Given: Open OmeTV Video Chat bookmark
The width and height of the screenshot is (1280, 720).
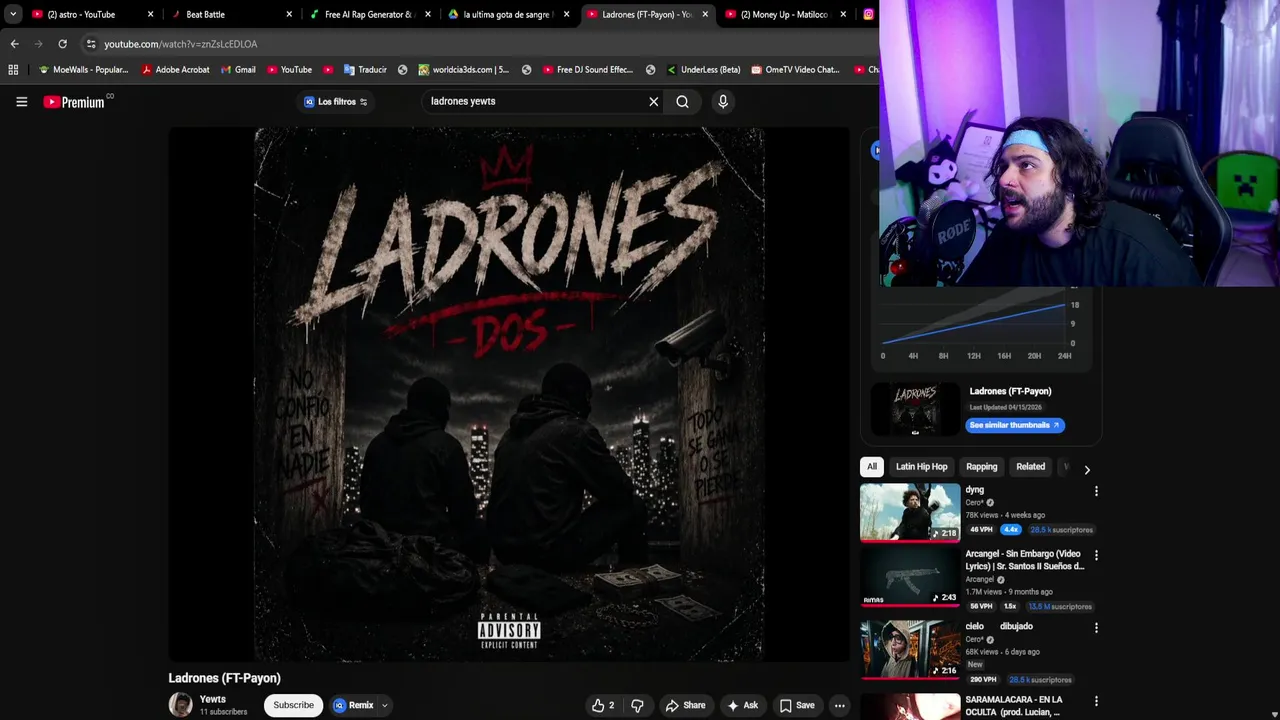Looking at the screenshot, I should point(796,70).
